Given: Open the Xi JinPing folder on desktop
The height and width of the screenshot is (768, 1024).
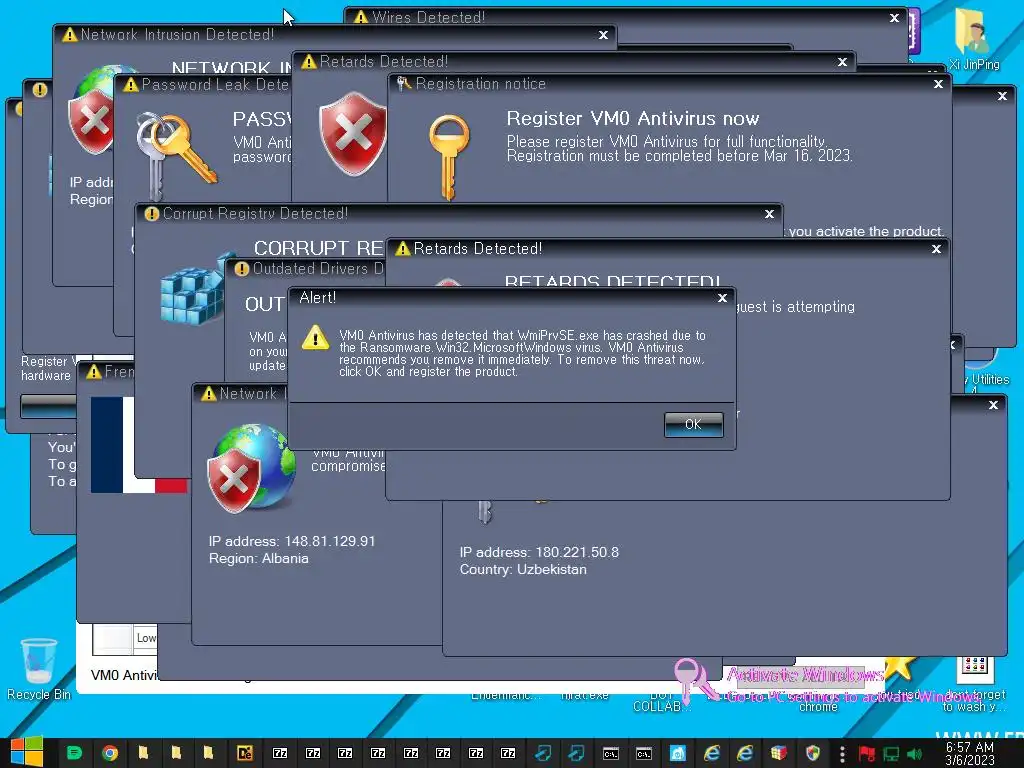Looking at the screenshot, I should [x=974, y=39].
